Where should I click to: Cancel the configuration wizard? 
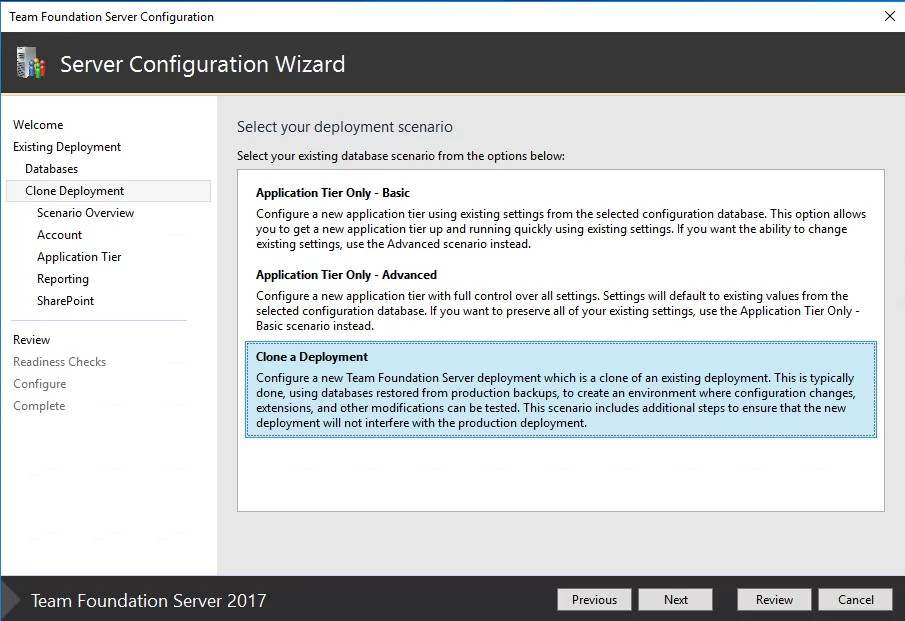pyautogui.click(x=855, y=600)
